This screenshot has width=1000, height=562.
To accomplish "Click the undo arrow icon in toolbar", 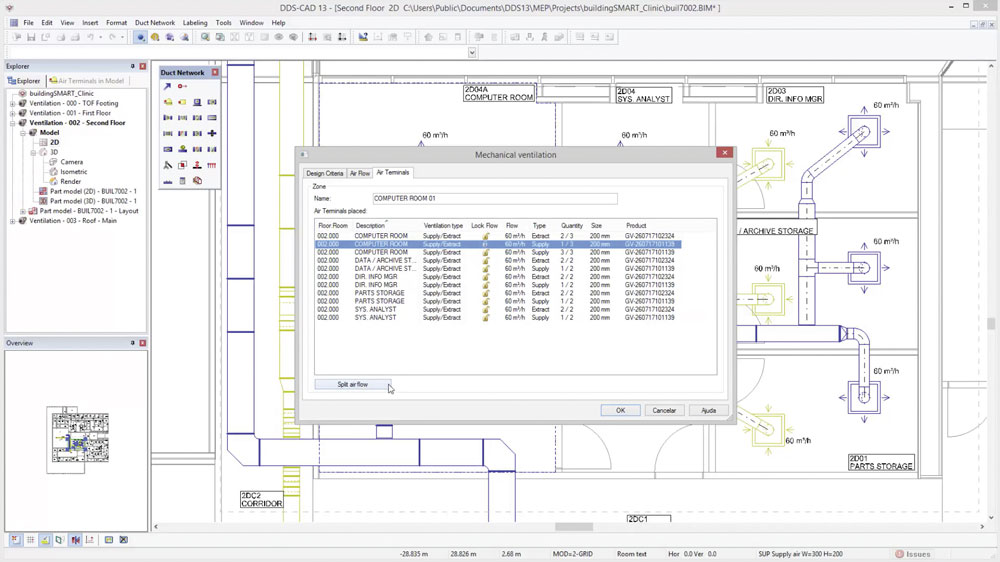I will [x=91, y=38].
